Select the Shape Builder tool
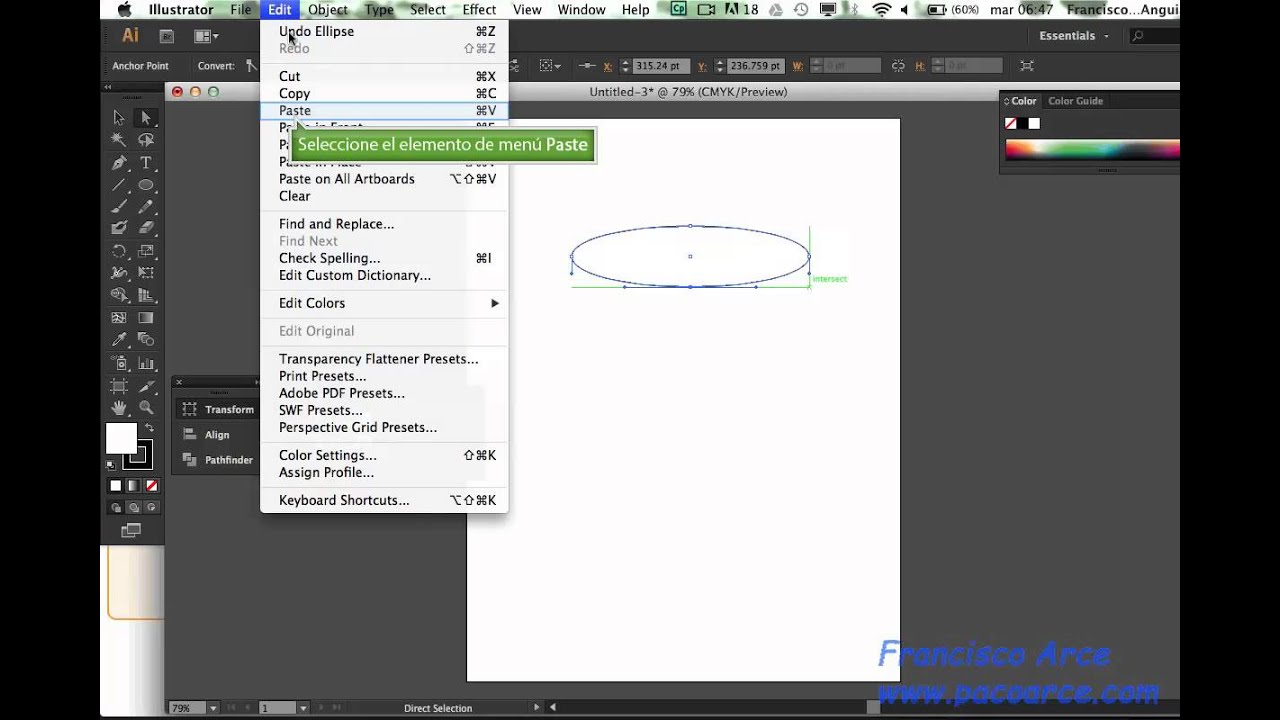The height and width of the screenshot is (720, 1280). point(119,295)
